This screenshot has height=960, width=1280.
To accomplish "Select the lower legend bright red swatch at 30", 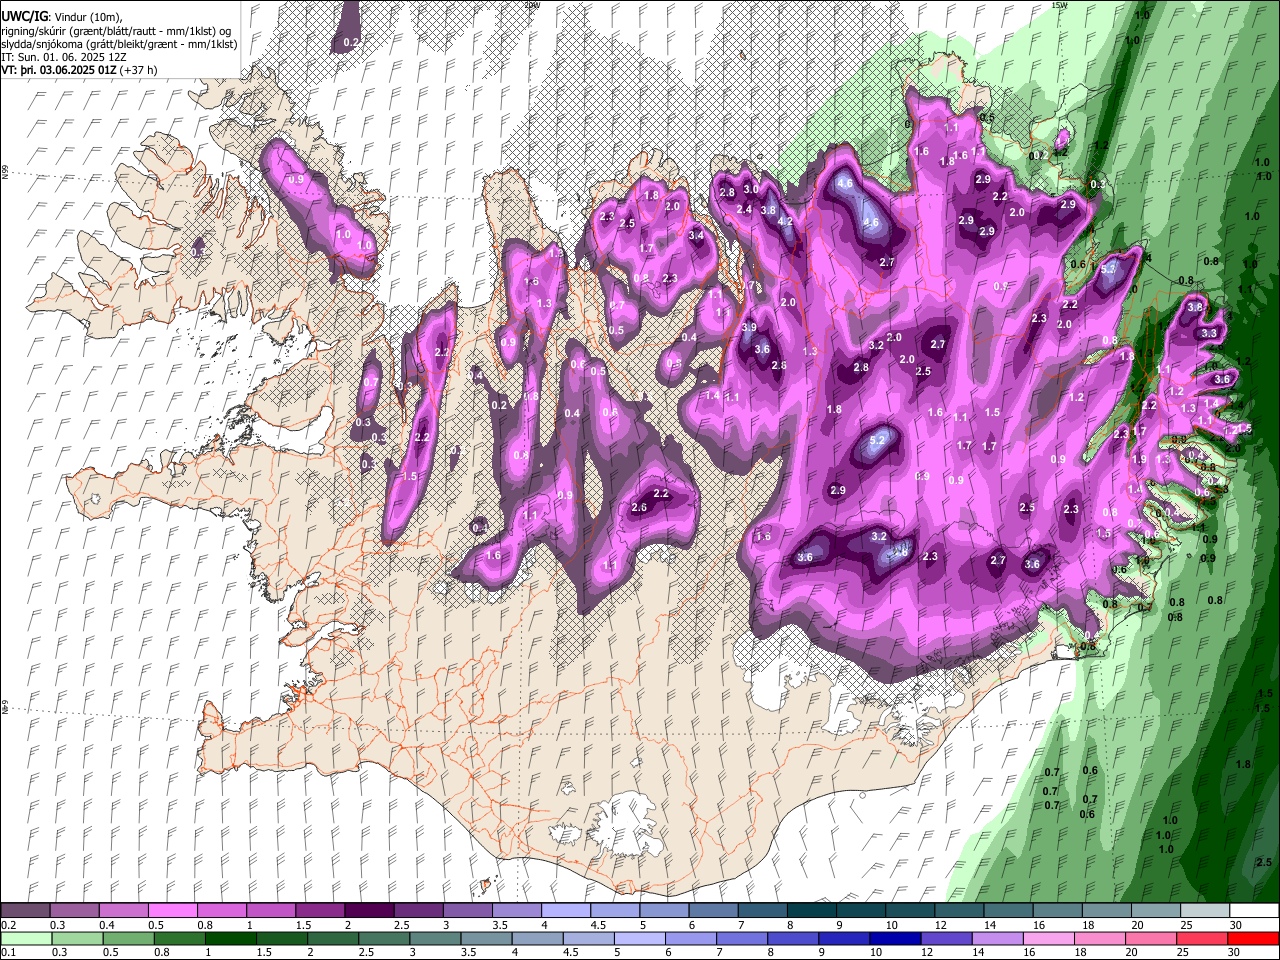I will pyautogui.click(x=1254, y=938).
